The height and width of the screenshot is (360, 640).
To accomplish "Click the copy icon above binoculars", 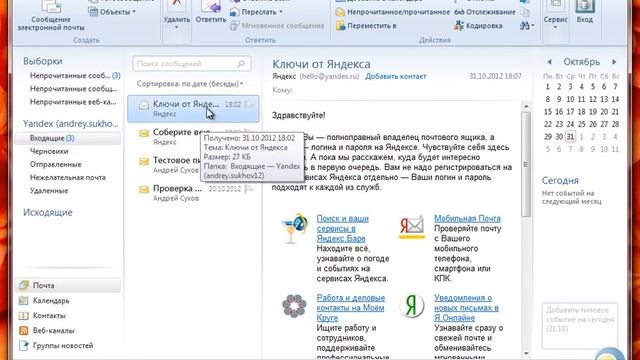I will pyautogui.click(x=526, y=12).
